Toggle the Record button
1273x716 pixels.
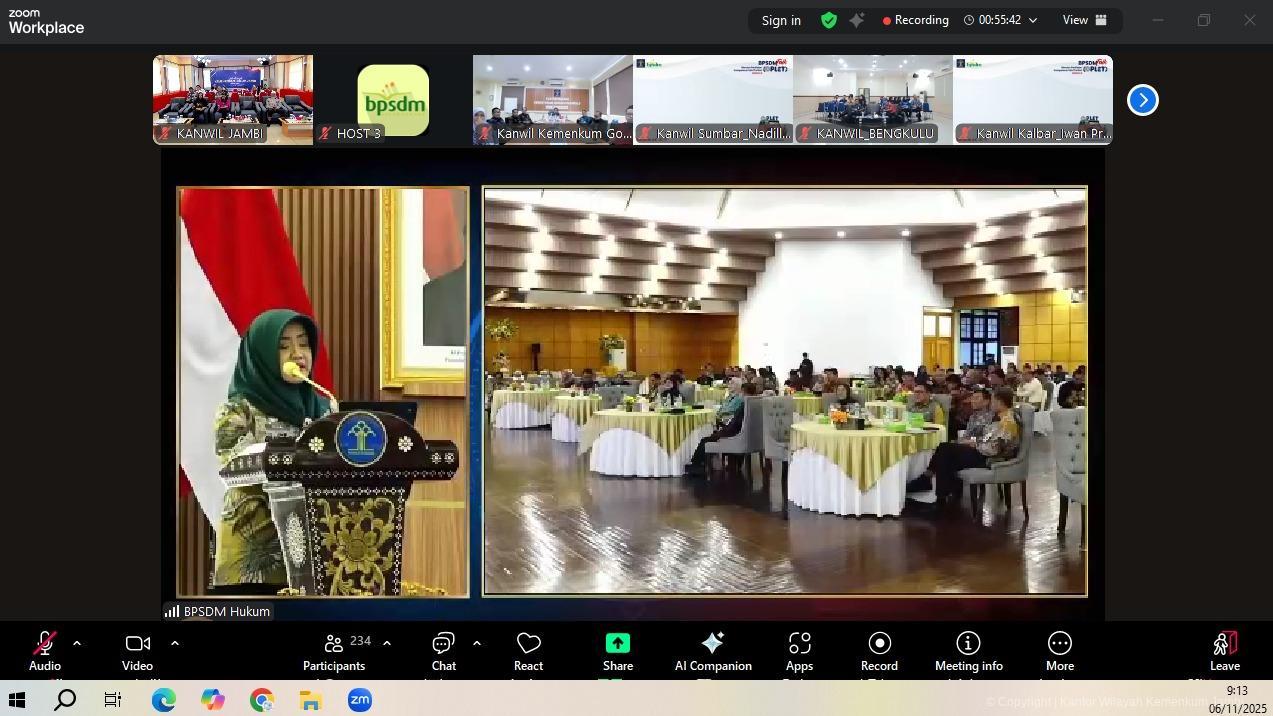click(x=879, y=651)
